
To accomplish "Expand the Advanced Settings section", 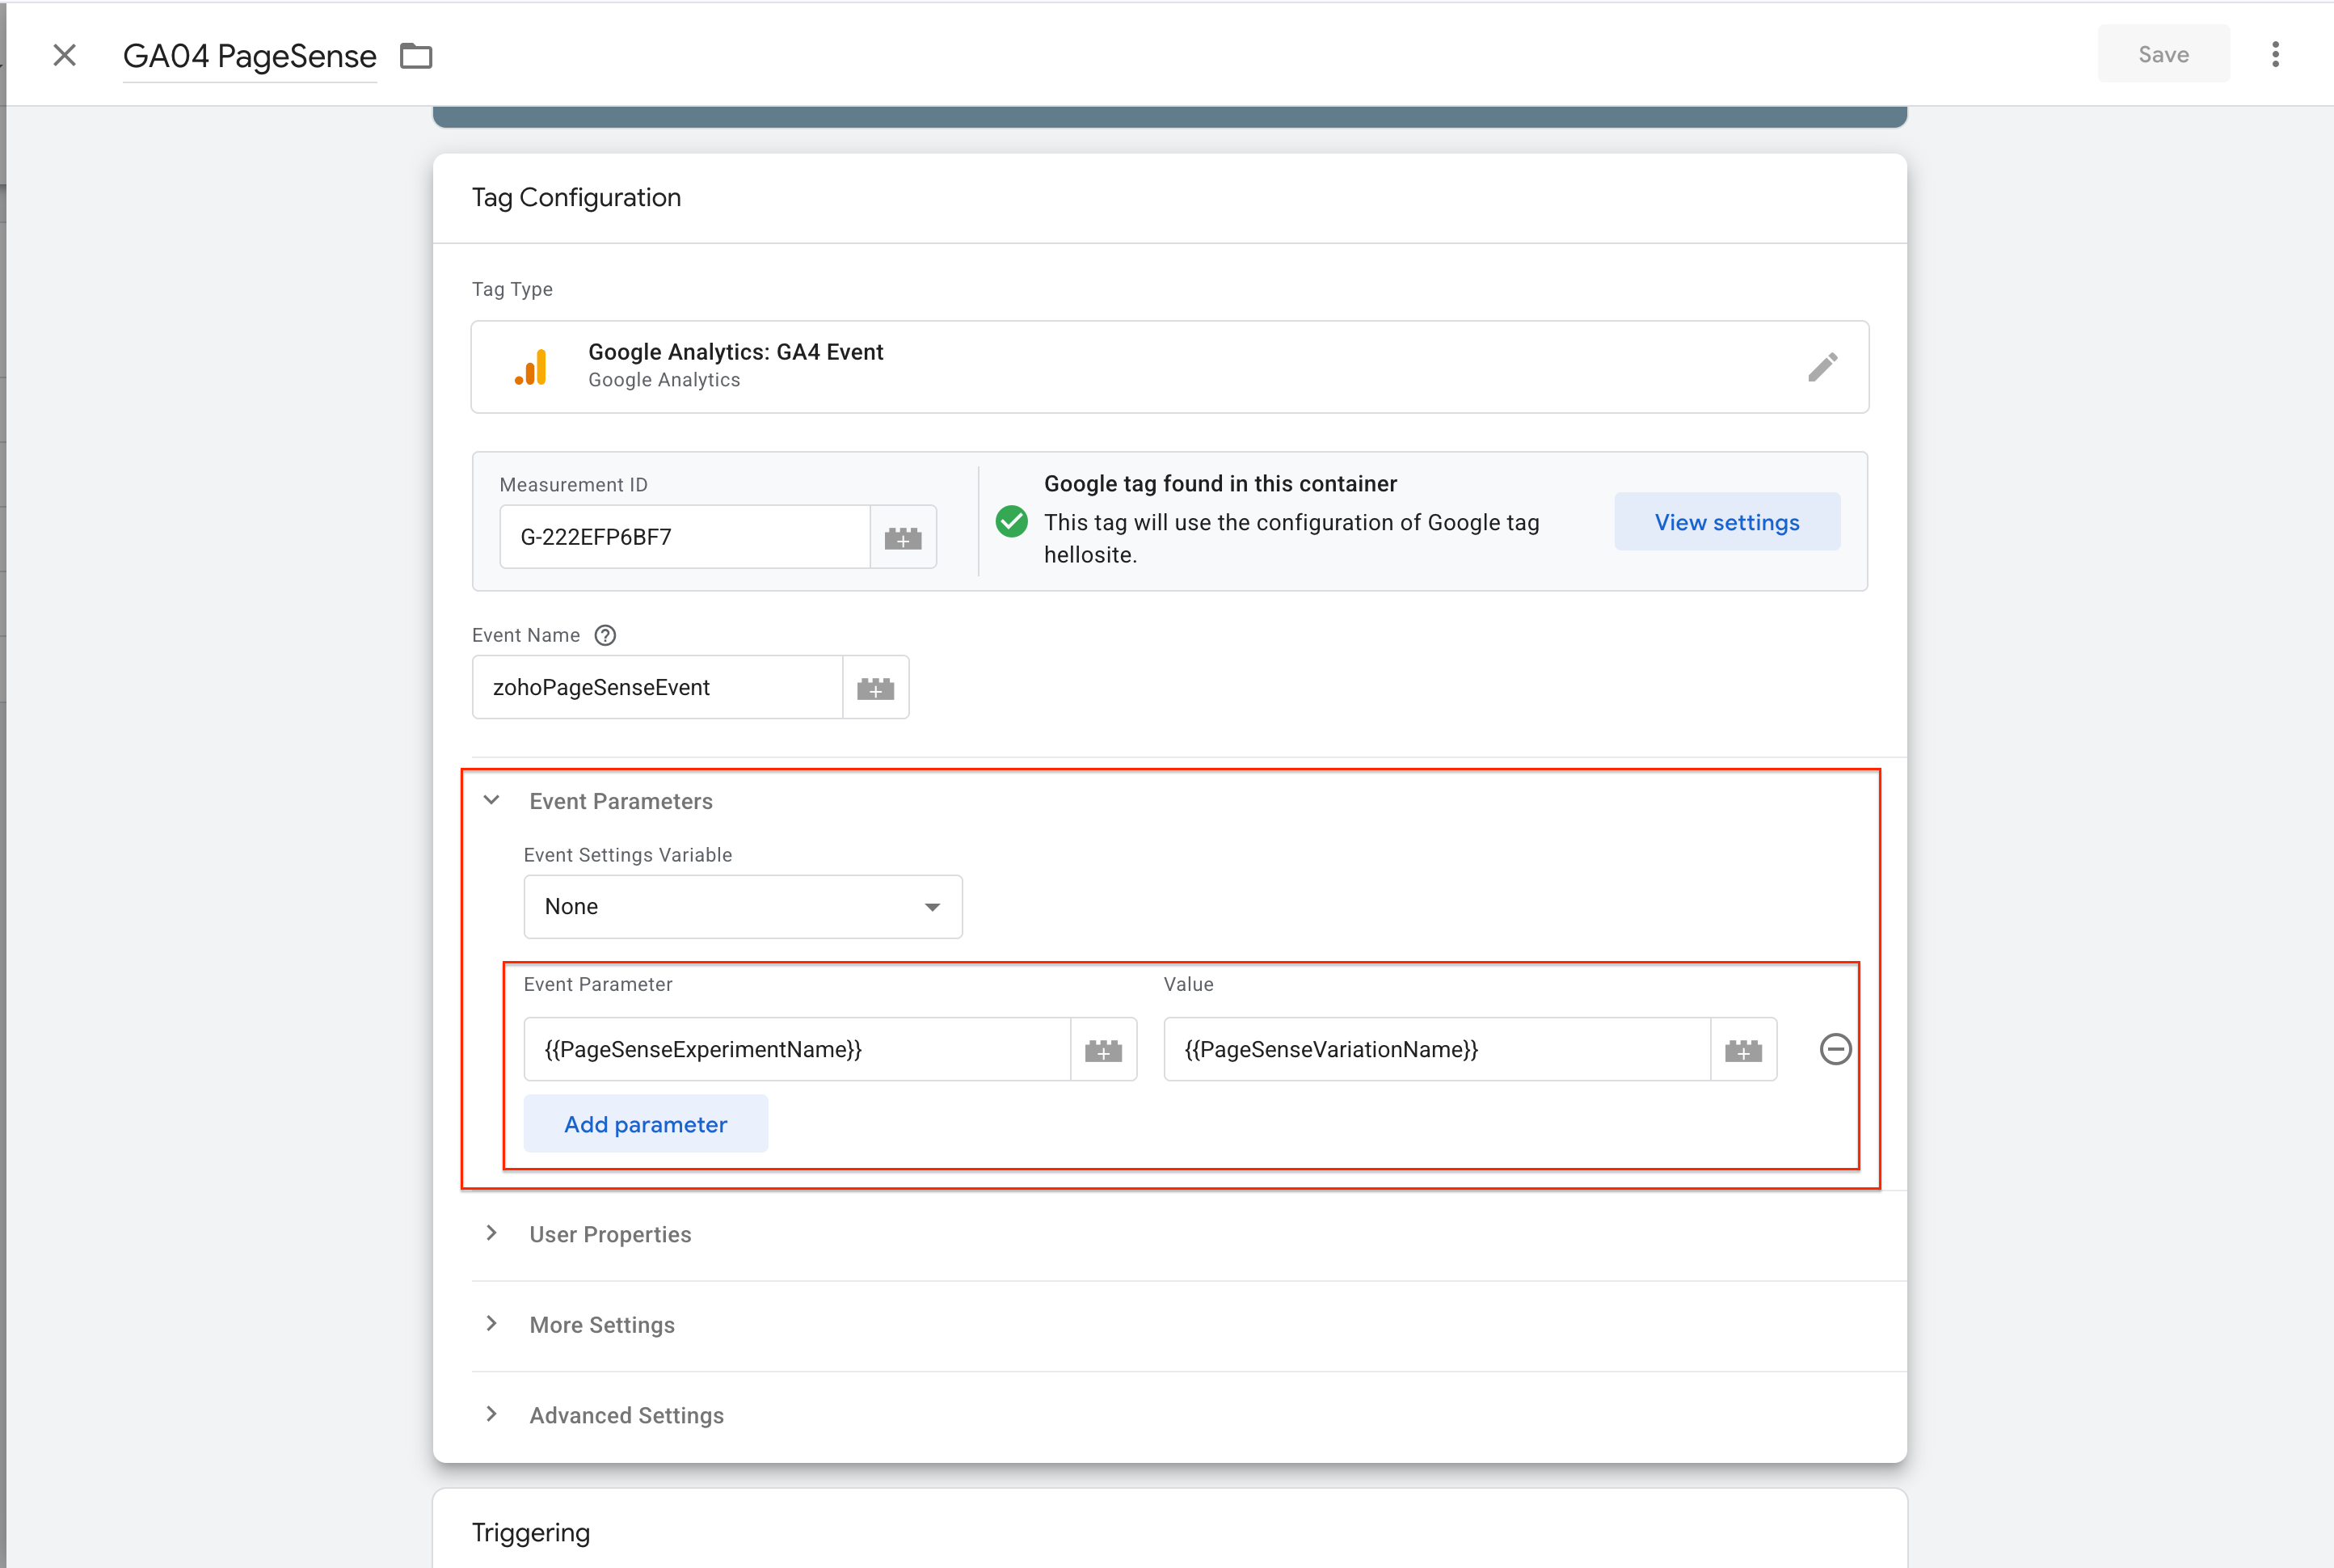I will (491, 1414).
